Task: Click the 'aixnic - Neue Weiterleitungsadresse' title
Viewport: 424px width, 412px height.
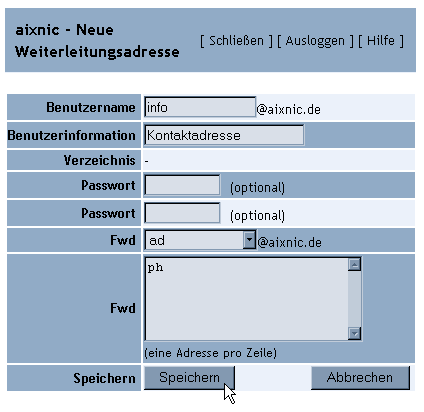Action: coord(97,41)
